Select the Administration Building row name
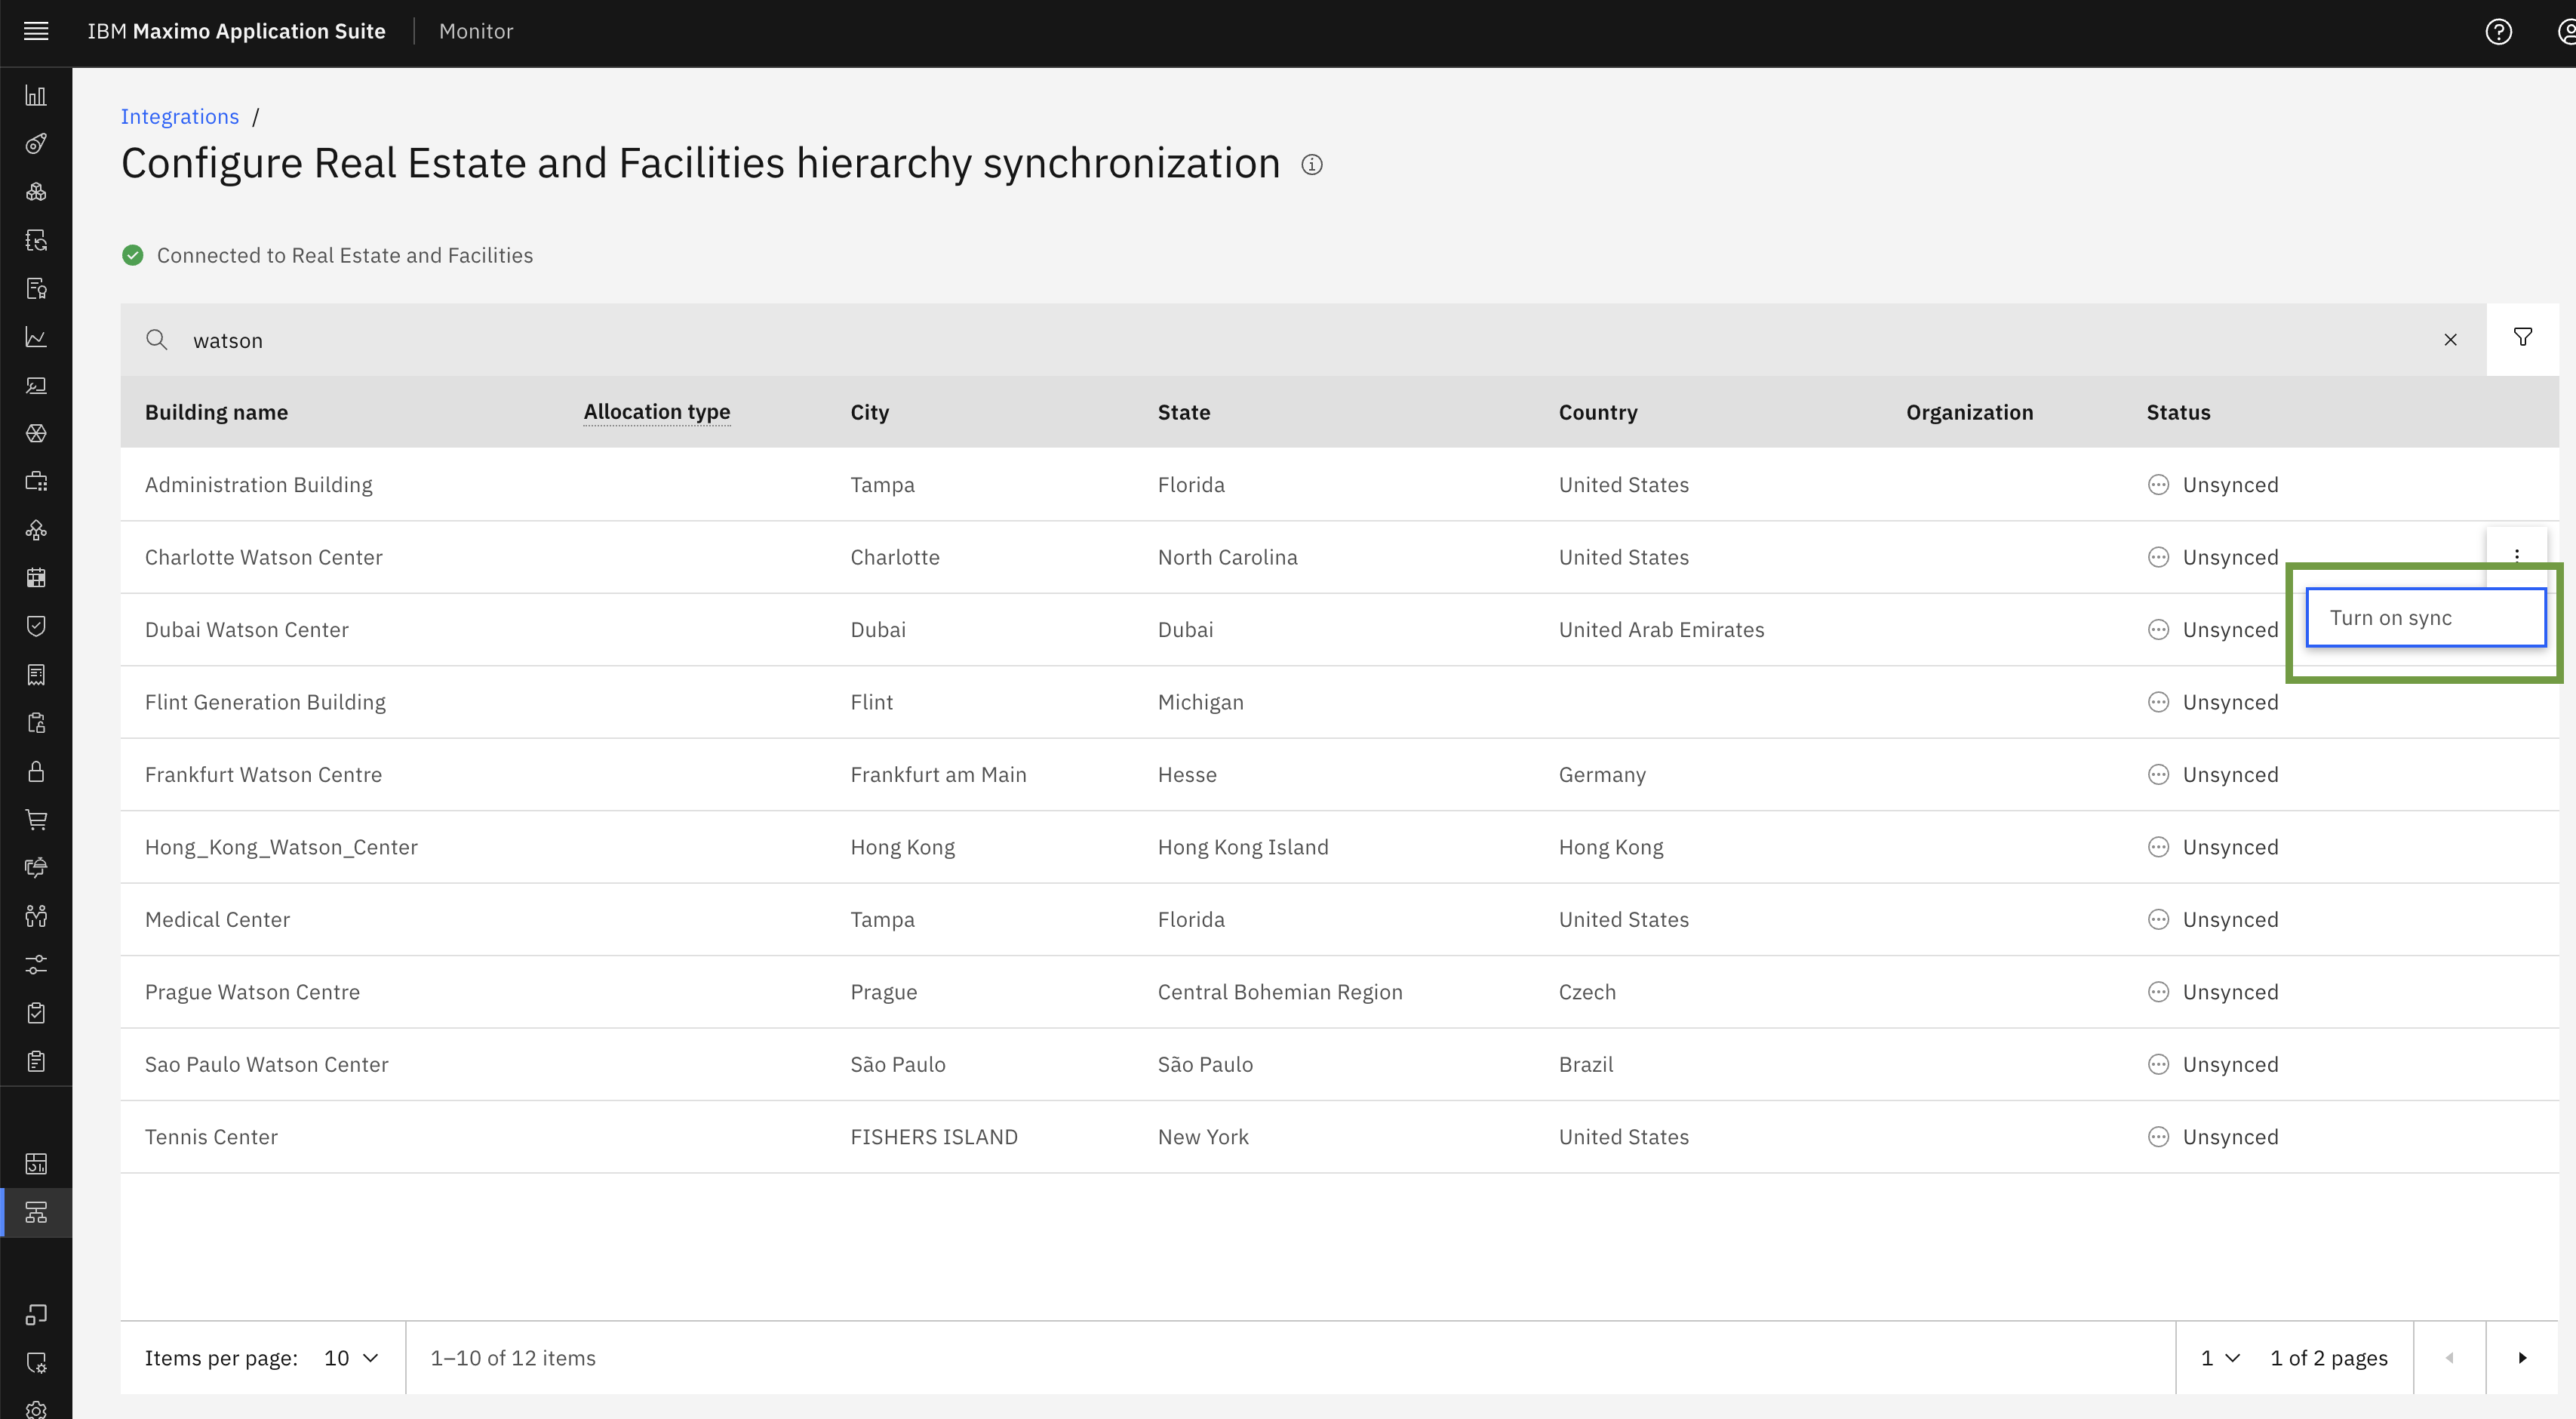 click(x=259, y=485)
